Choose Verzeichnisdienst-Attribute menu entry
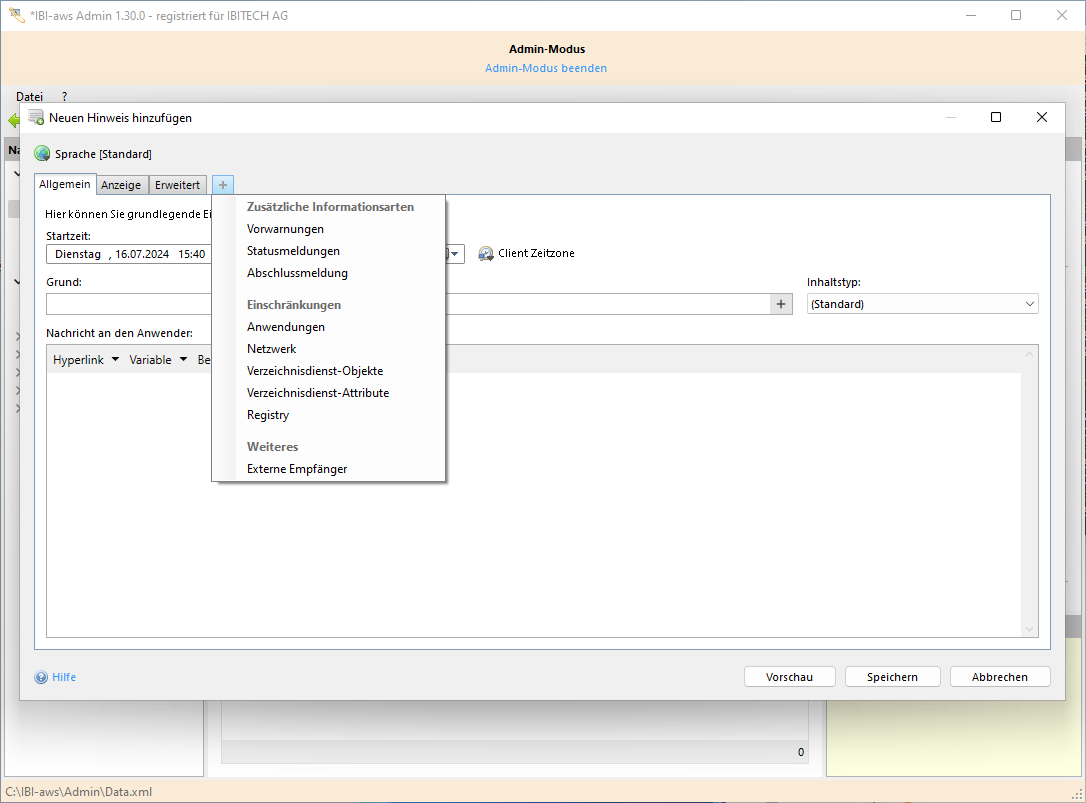1086x803 pixels. 318,393
